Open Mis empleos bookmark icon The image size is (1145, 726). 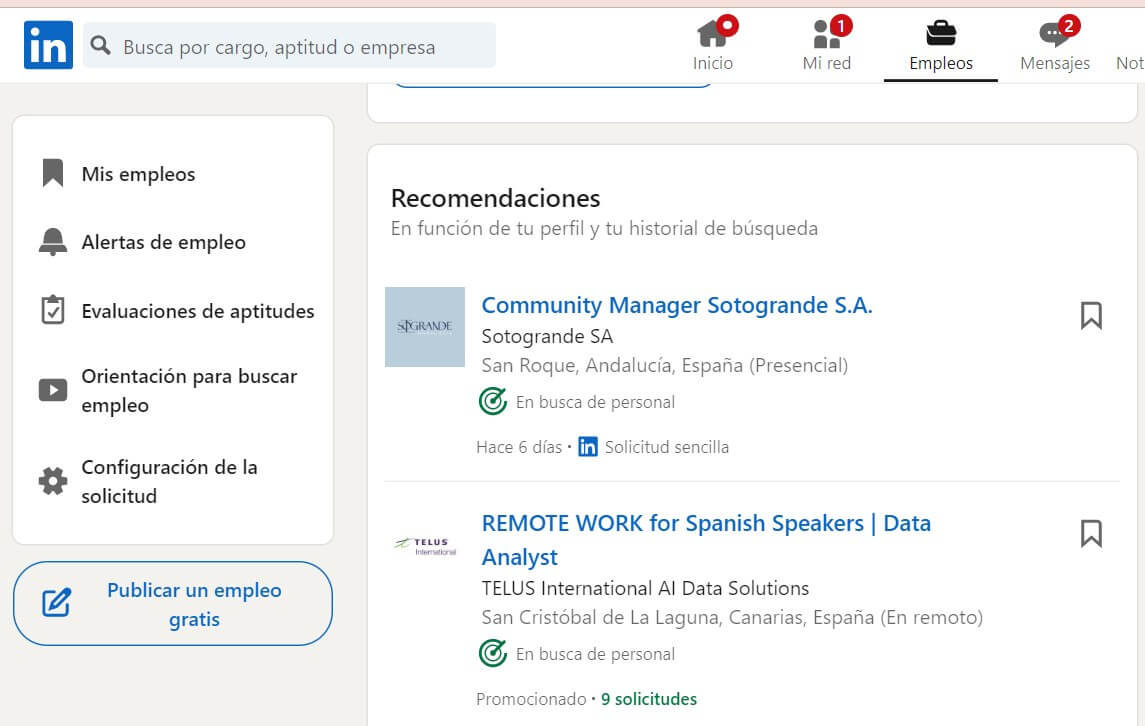pyautogui.click(x=52, y=173)
